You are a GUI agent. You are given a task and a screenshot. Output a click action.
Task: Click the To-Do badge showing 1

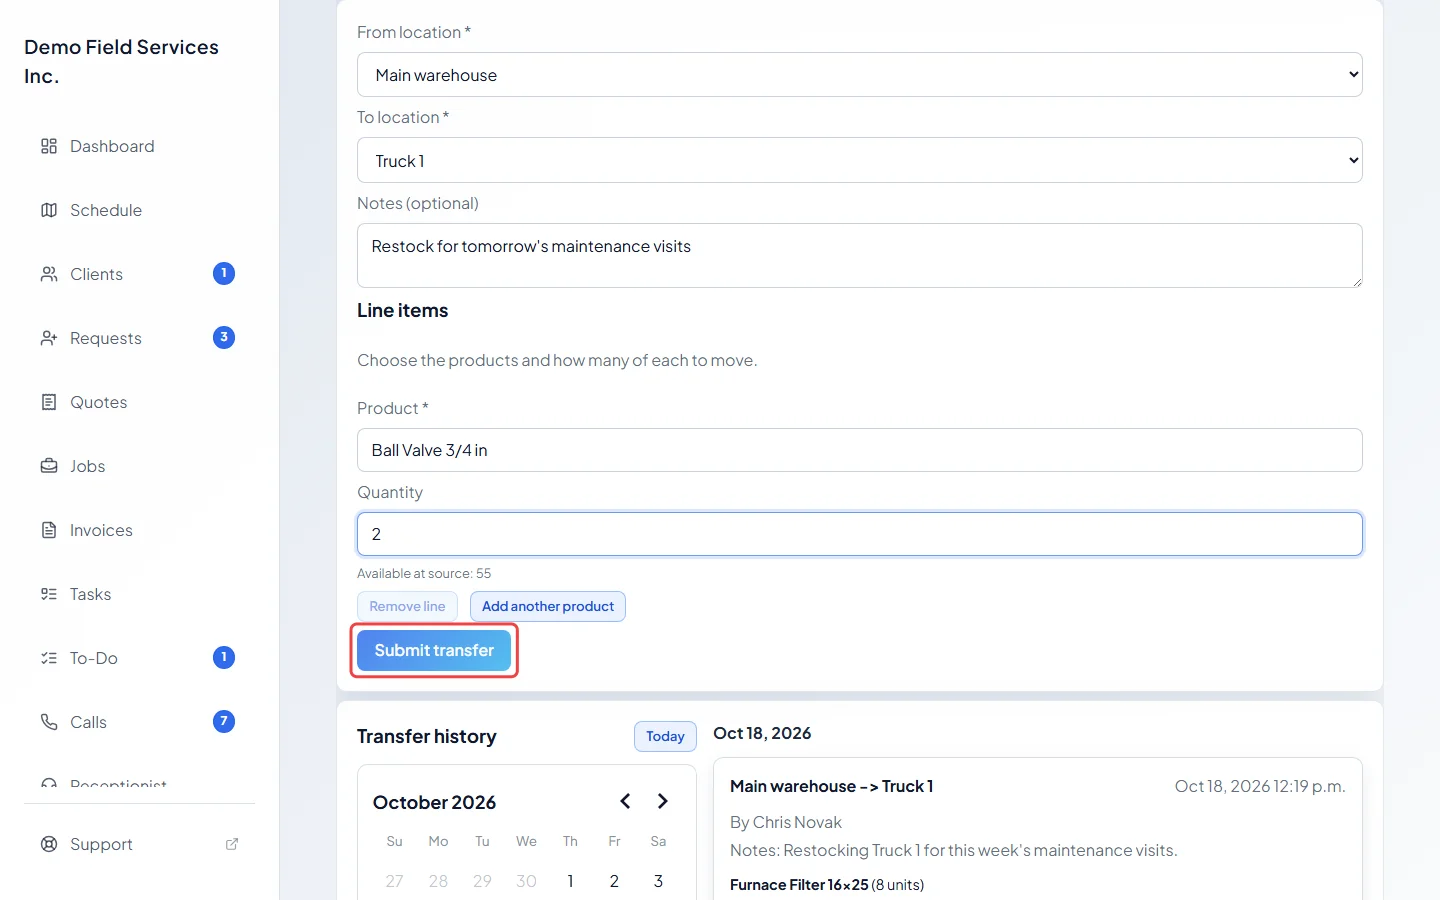pos(224,658)
